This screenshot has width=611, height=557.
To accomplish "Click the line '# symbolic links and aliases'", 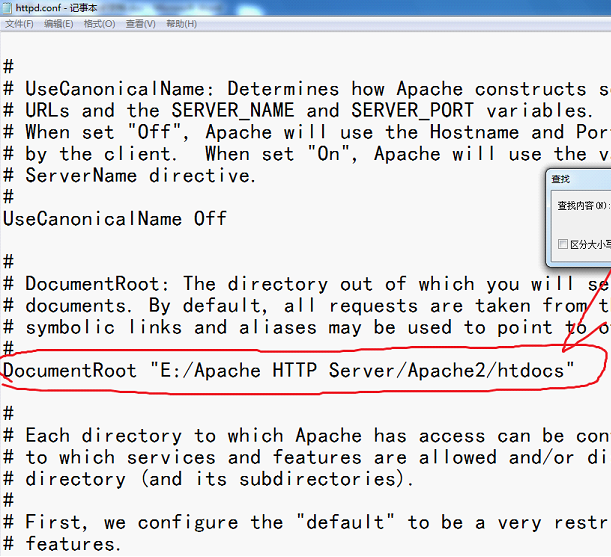I will (x=307, y=327).
